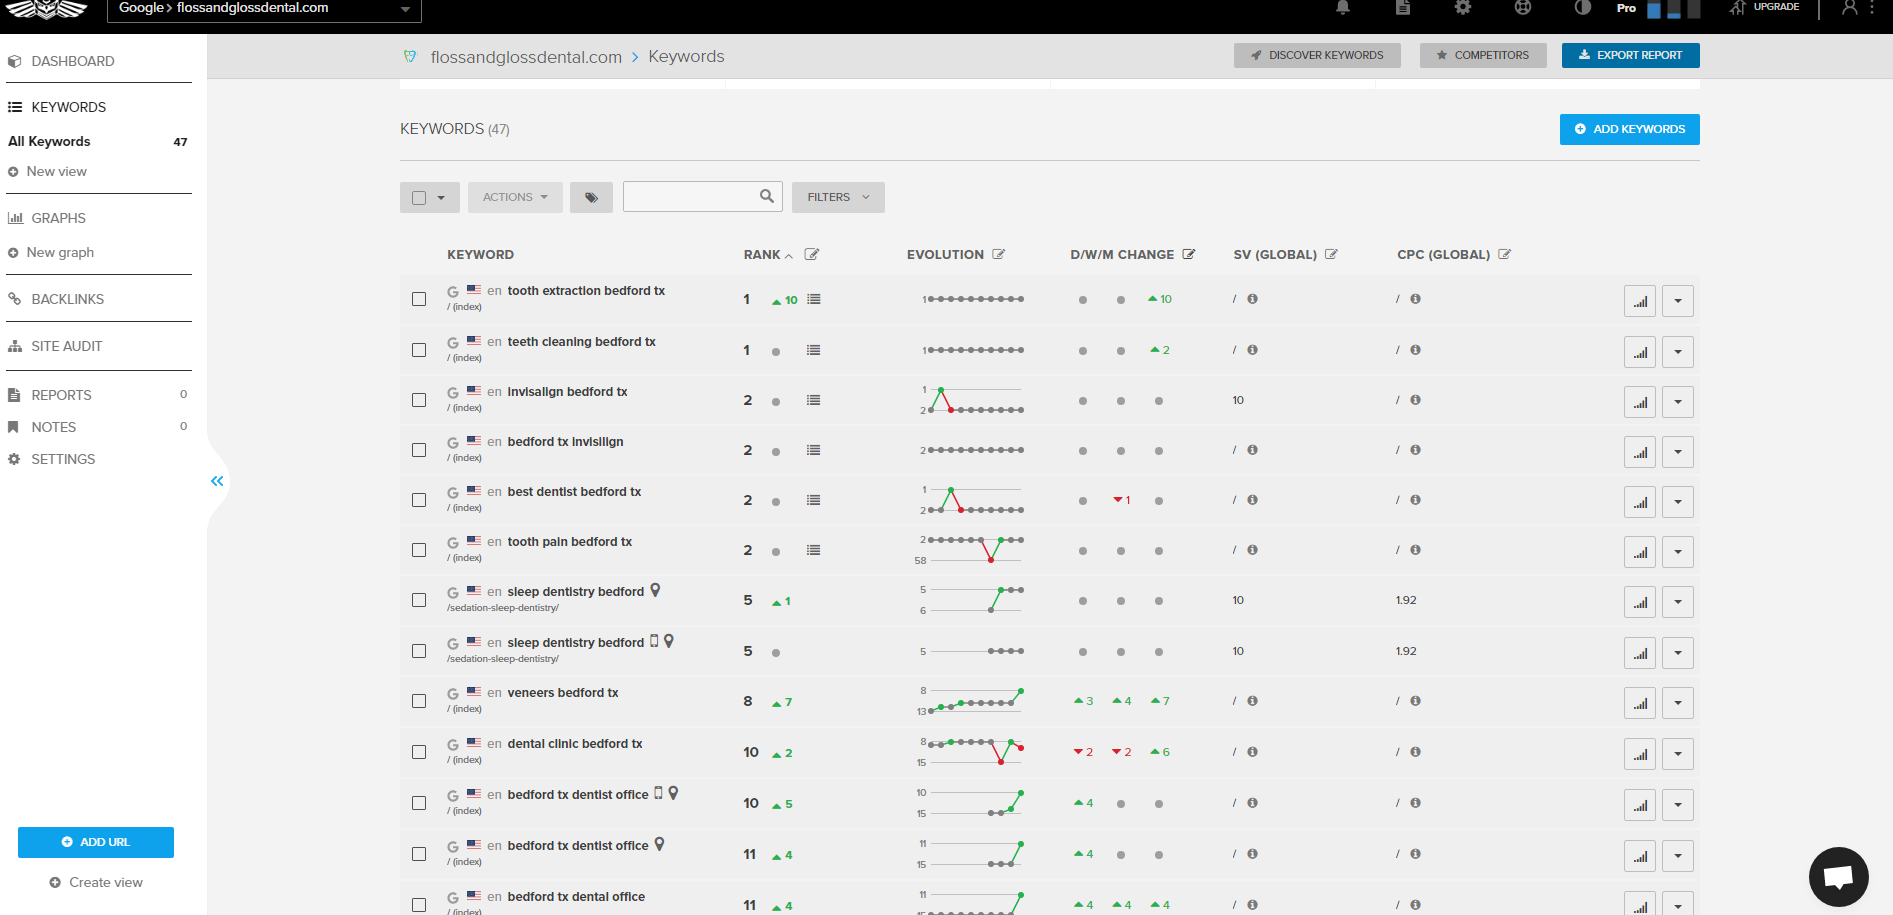Show SERP list for tooth pain bedford tx

point(814,550)
